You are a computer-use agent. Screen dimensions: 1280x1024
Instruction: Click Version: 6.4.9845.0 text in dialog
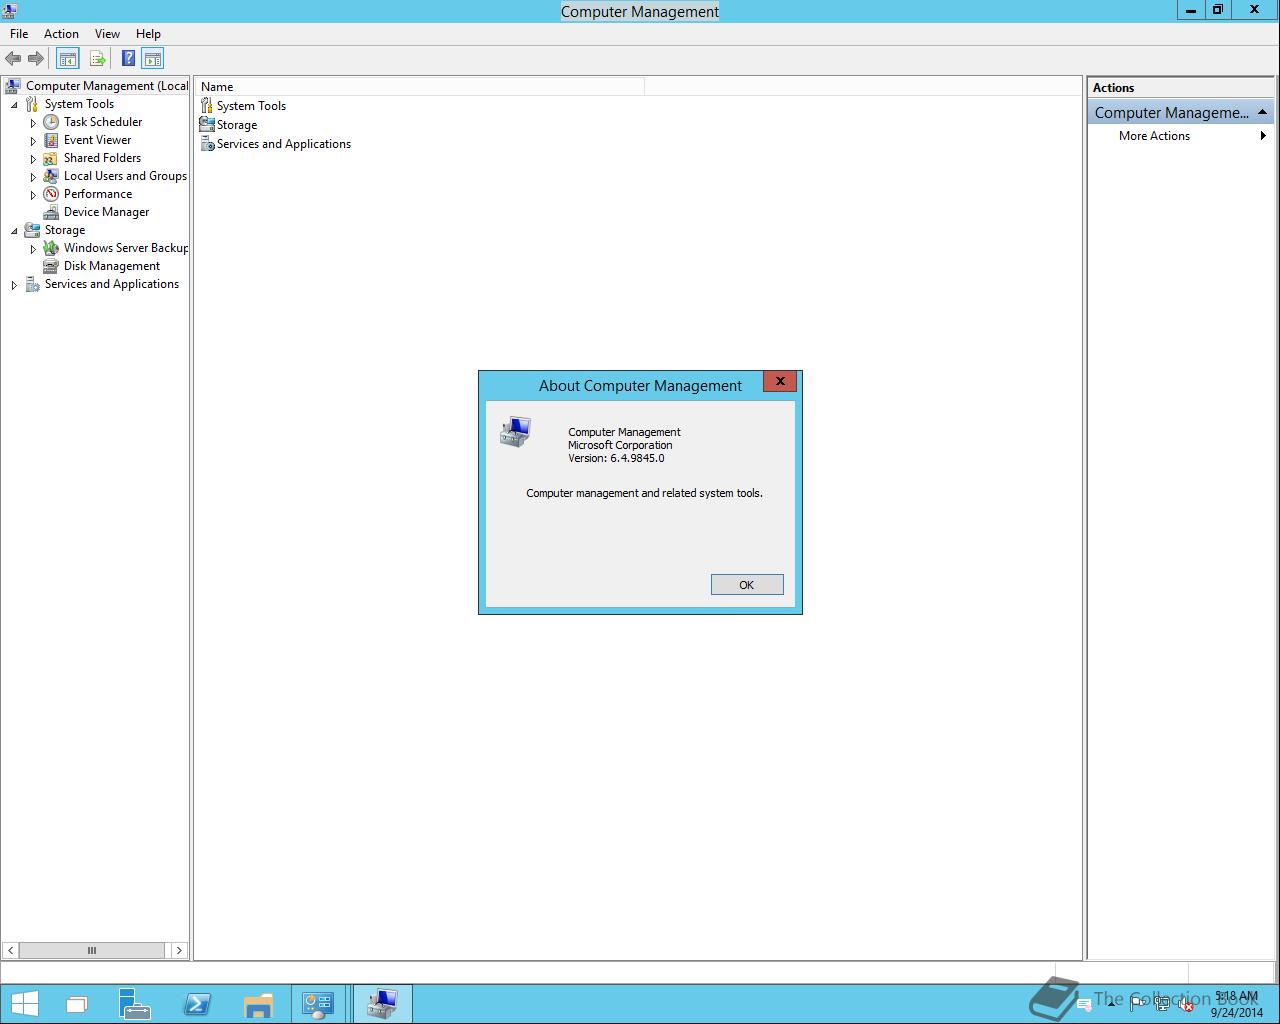(x=616, y=458)
